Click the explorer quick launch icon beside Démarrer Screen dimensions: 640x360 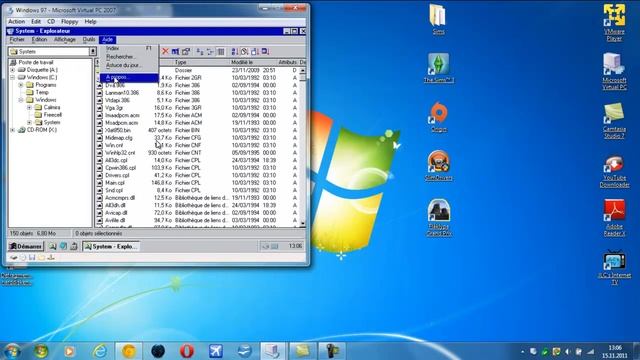point(53,247)
